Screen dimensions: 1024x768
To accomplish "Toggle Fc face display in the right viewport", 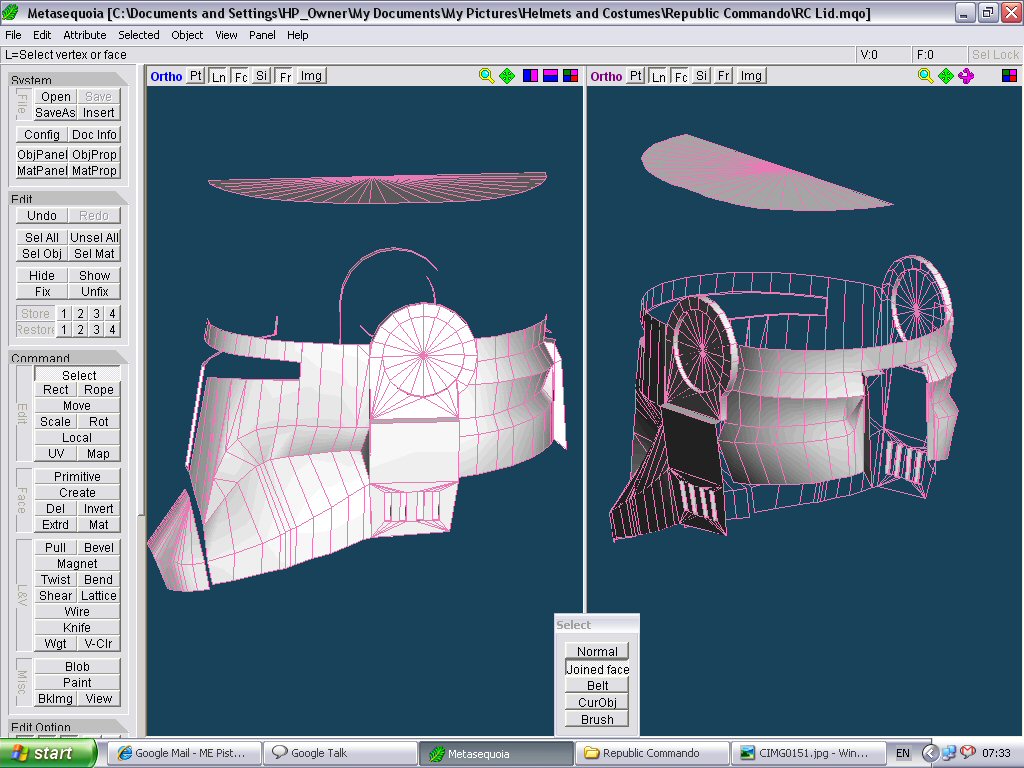I will click(x=680, y=76).
